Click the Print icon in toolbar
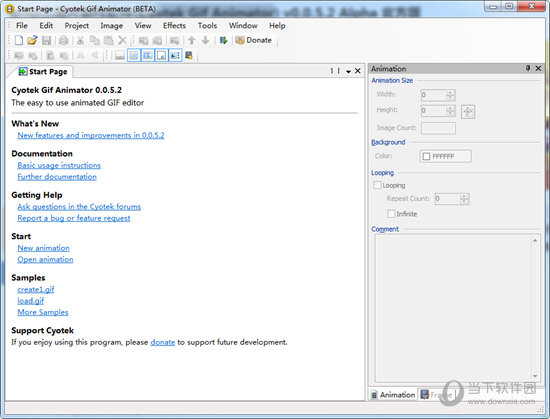The height and width of the screenshot is (419, 550). coord(63,40)
